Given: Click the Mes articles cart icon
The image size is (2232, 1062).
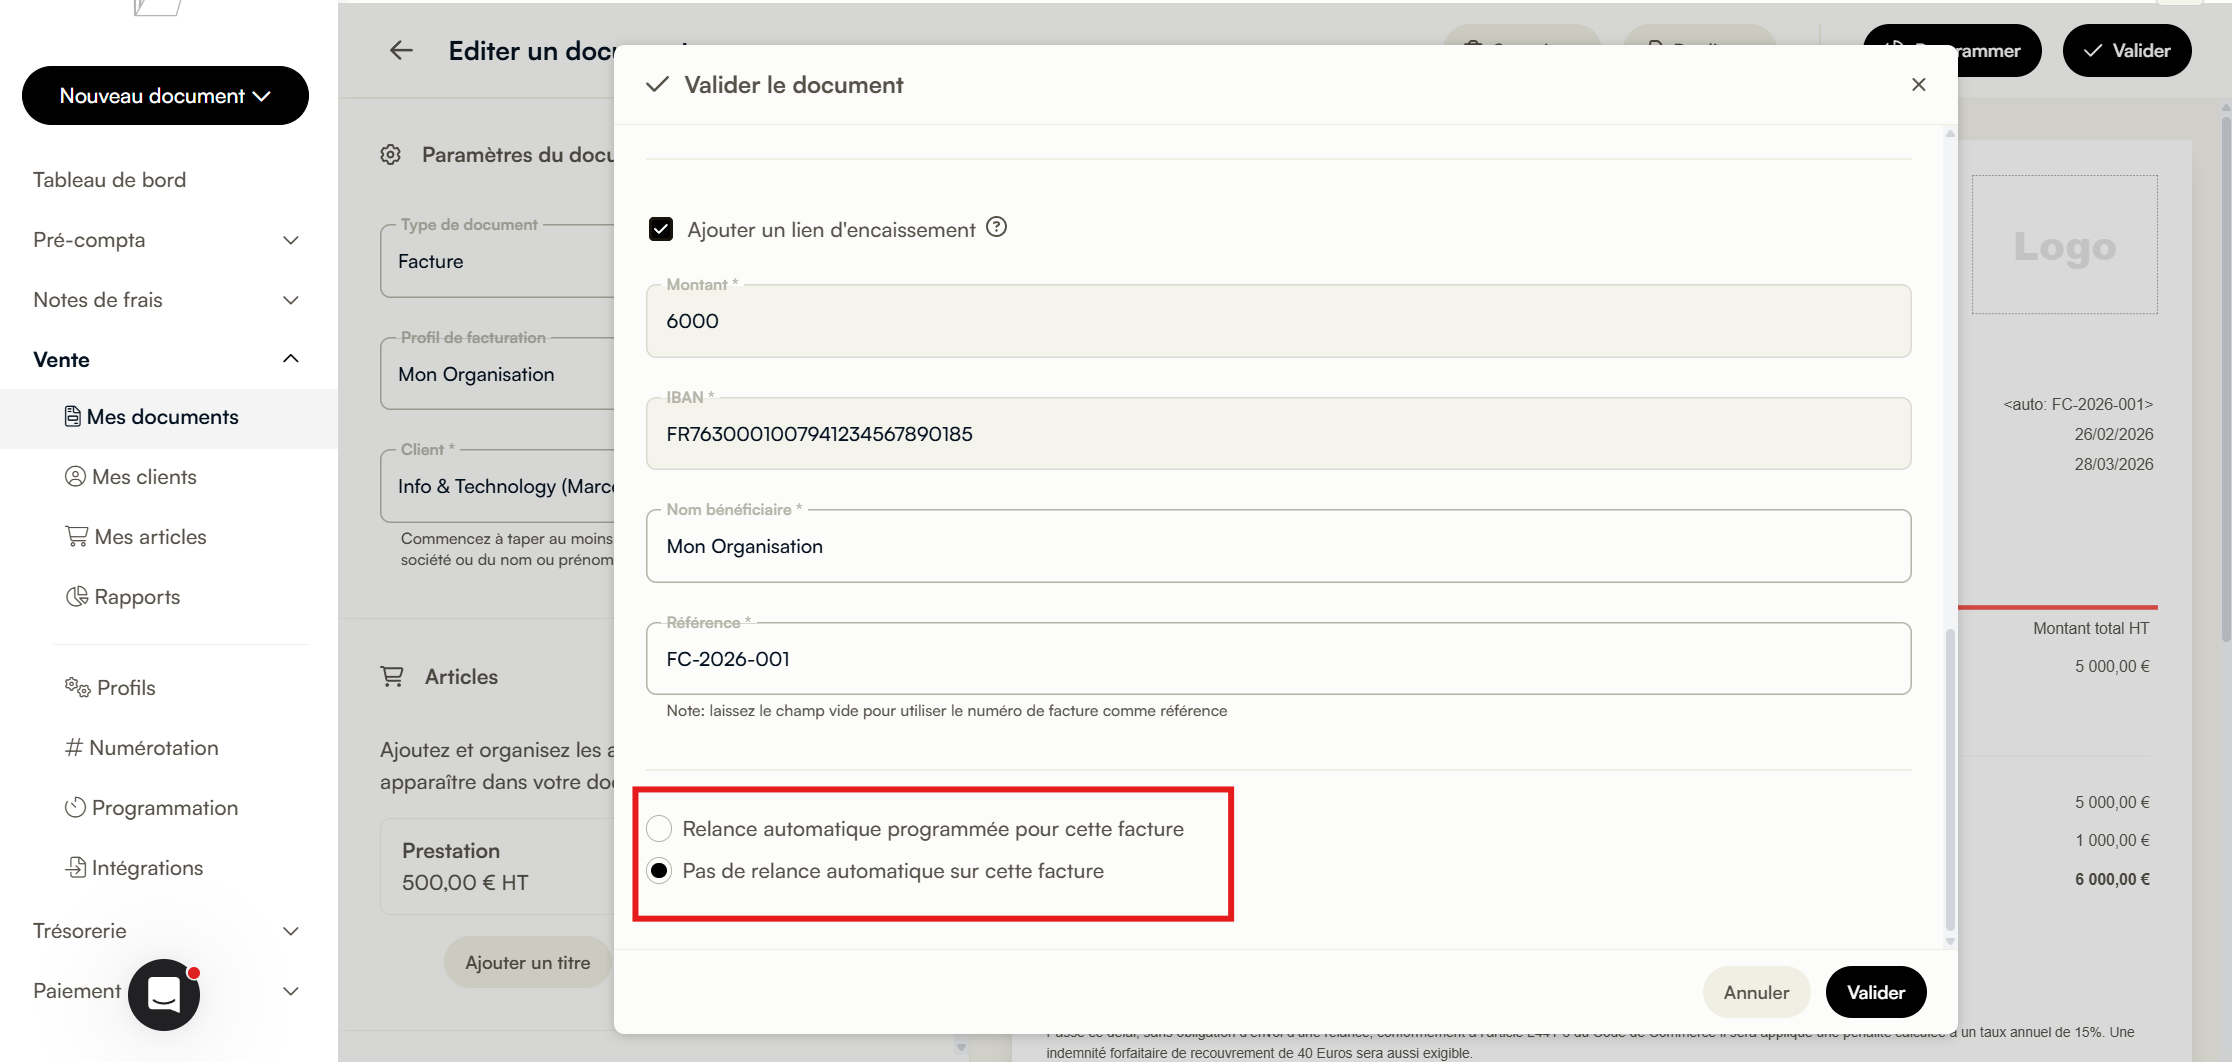Looking at the screenshot, I should pos(76,536).
